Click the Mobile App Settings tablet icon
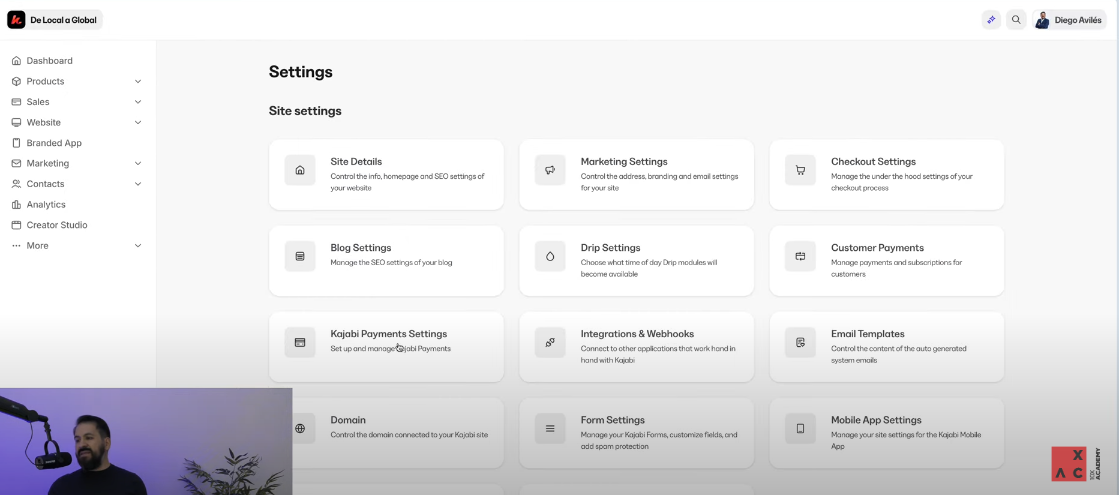1119x495 pixels. pos(801,429)
